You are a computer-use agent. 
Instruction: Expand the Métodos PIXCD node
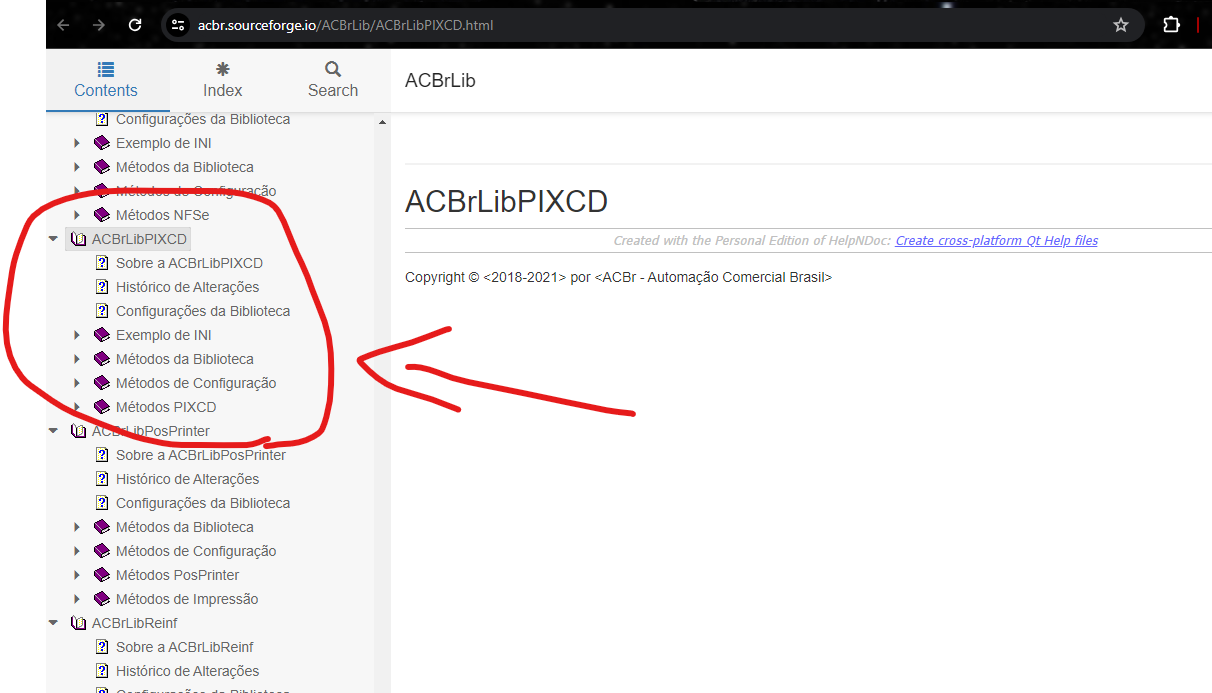(77, 407)
